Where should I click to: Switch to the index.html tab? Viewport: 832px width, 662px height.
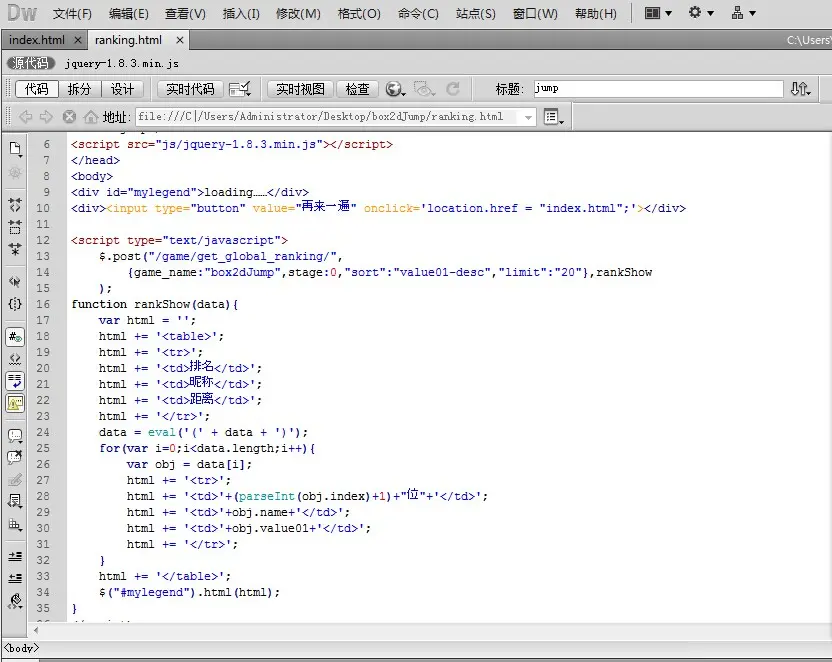[37, 40]
